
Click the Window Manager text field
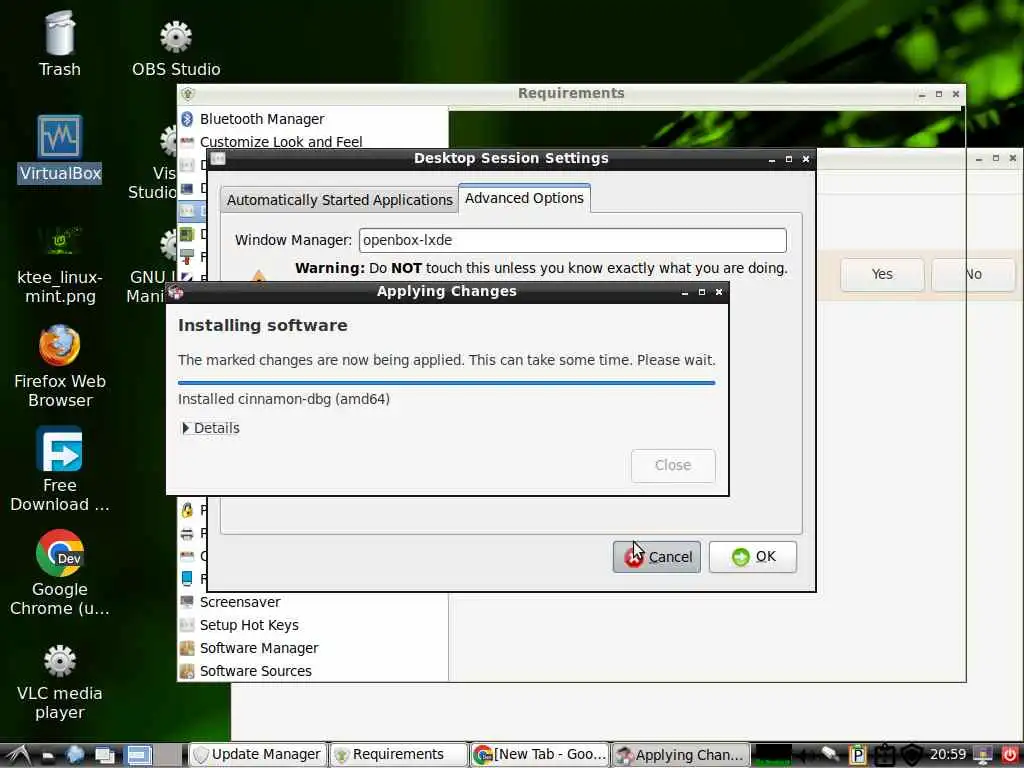(572, 240)
